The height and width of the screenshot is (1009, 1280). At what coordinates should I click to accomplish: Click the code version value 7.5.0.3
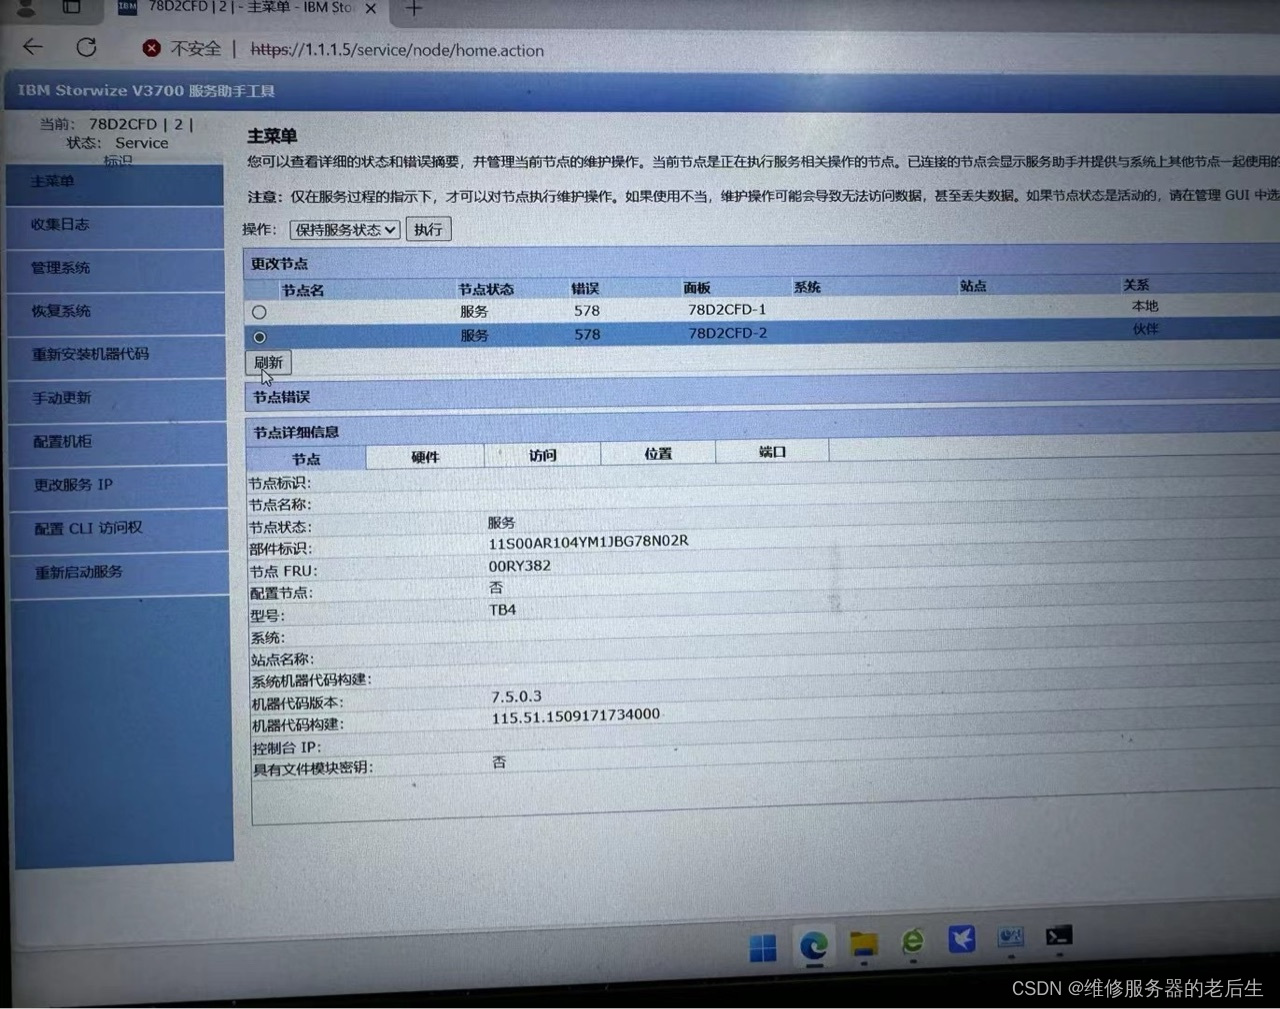[x=516, y=696]
